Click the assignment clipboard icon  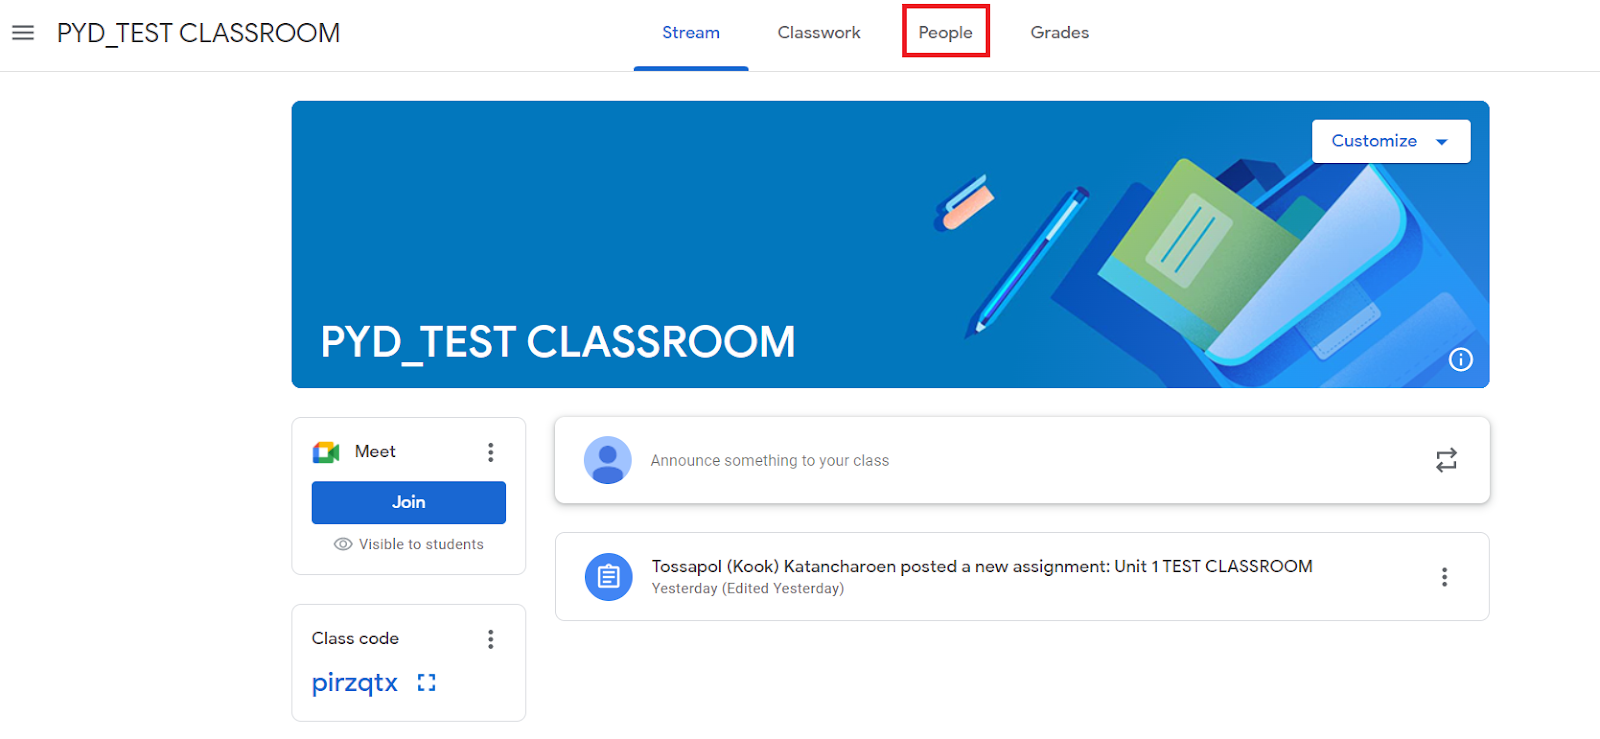pyautogui.click(x=608, y=577)
